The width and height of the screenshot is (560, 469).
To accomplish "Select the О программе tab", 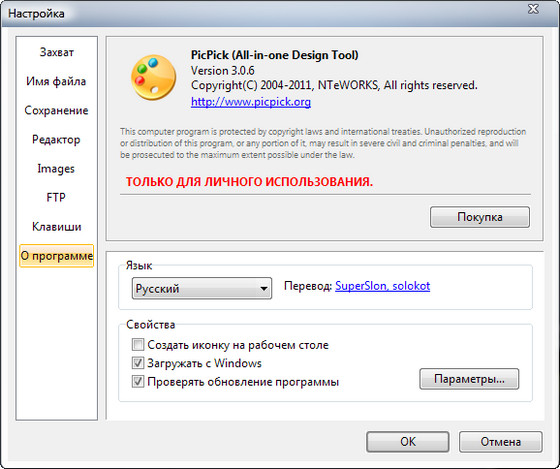I will click(x=56, y=256).
